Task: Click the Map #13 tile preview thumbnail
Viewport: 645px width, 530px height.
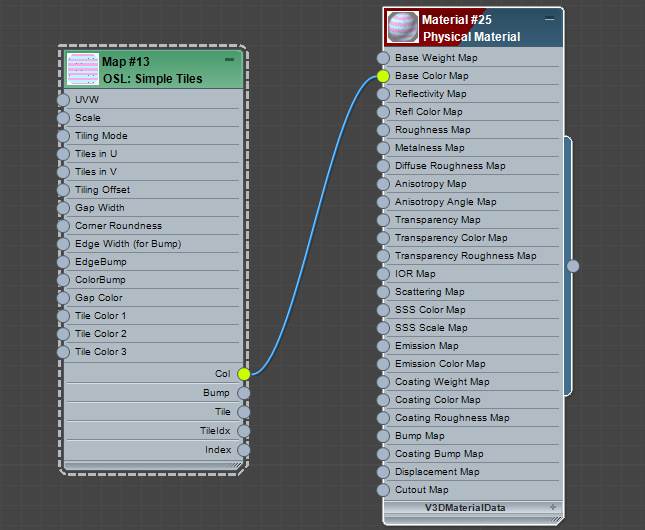Action: (x=83, y=69)
